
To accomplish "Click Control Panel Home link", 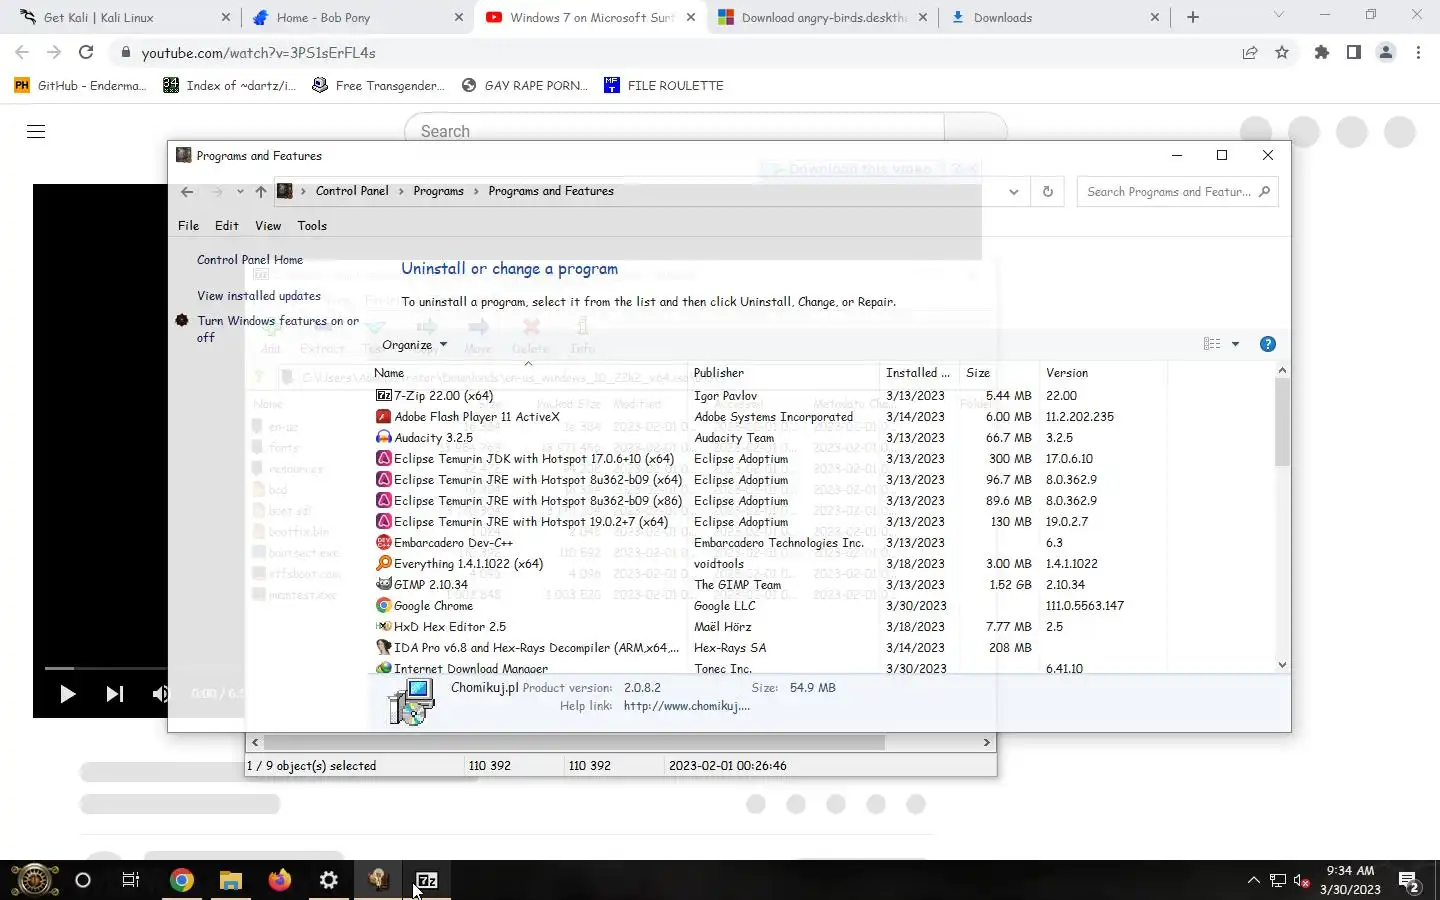I will (250, 260).
